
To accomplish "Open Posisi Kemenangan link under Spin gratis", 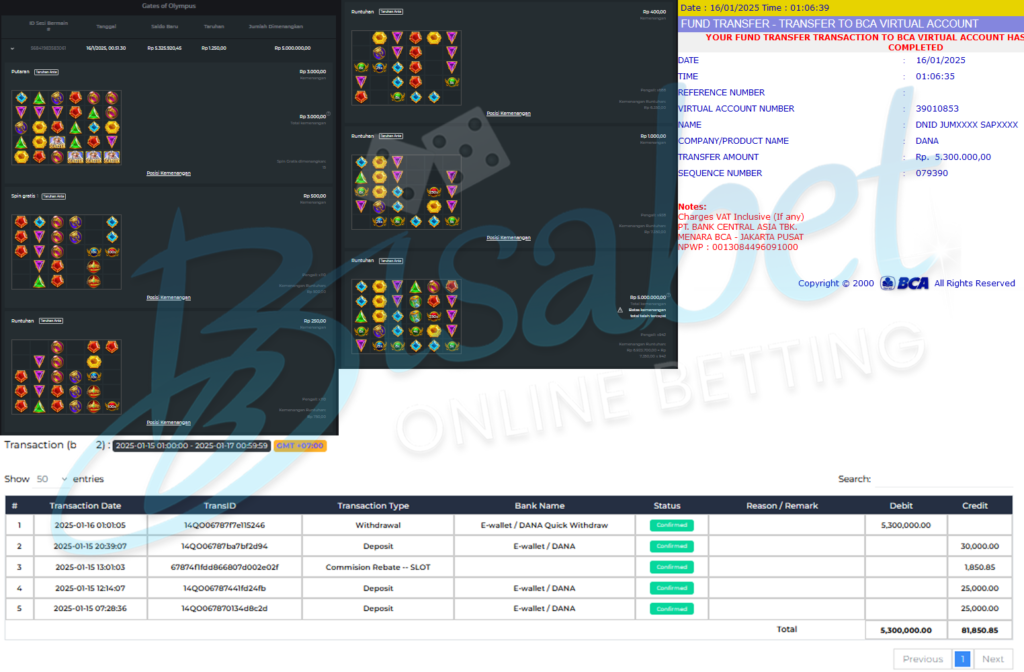I will pyautogui.click(x=168, y=297).
